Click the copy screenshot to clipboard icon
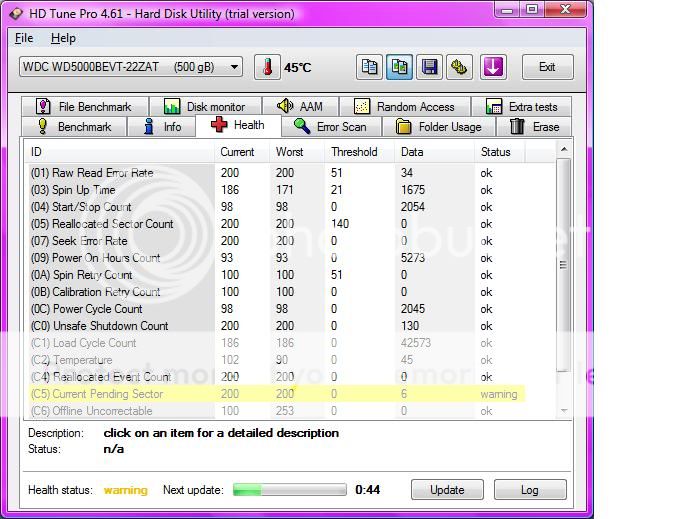The image size is (683, 519). tap(399, 67)
